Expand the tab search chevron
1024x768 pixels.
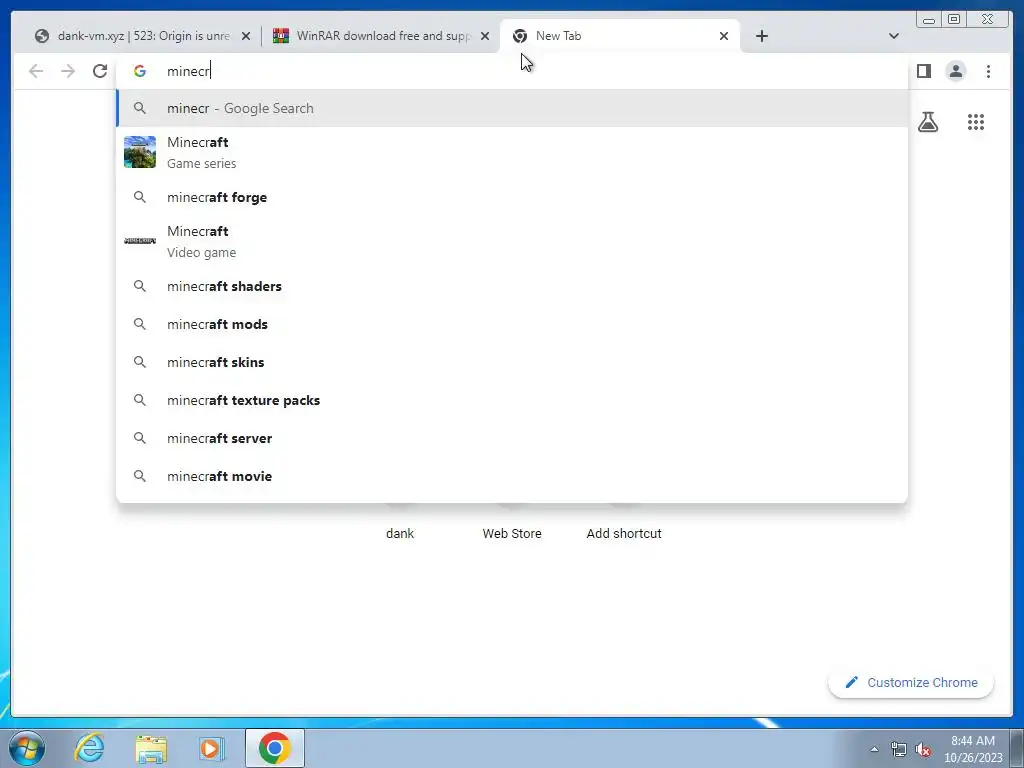click(x=893, y=36)
